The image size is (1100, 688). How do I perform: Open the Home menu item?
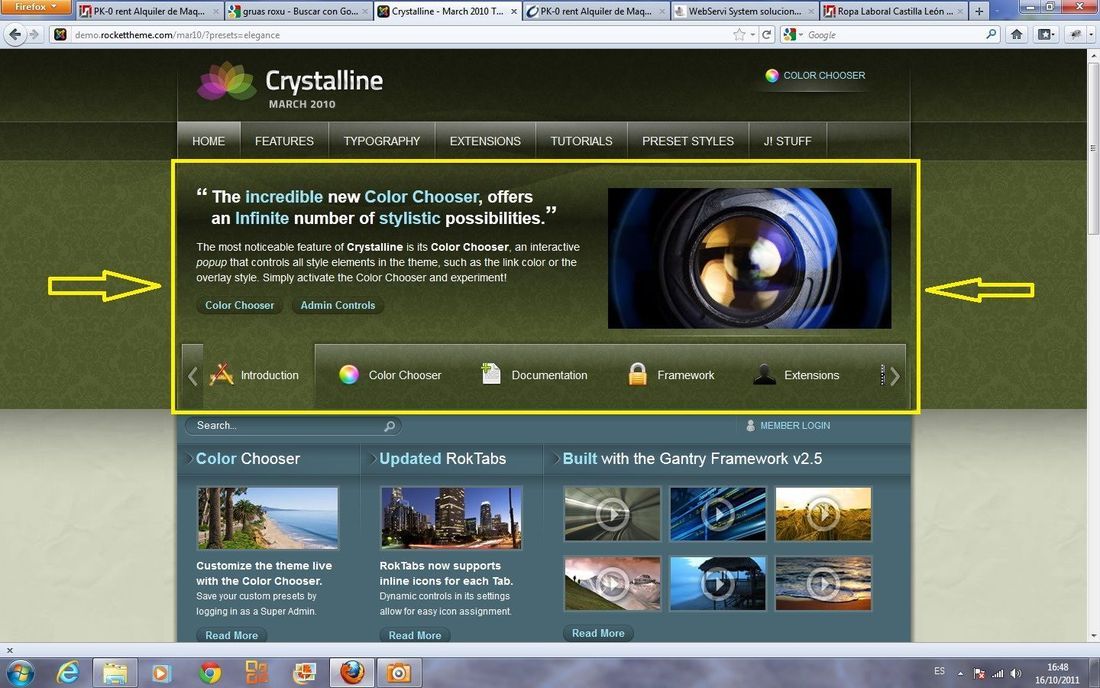click(x=208, y=141)
